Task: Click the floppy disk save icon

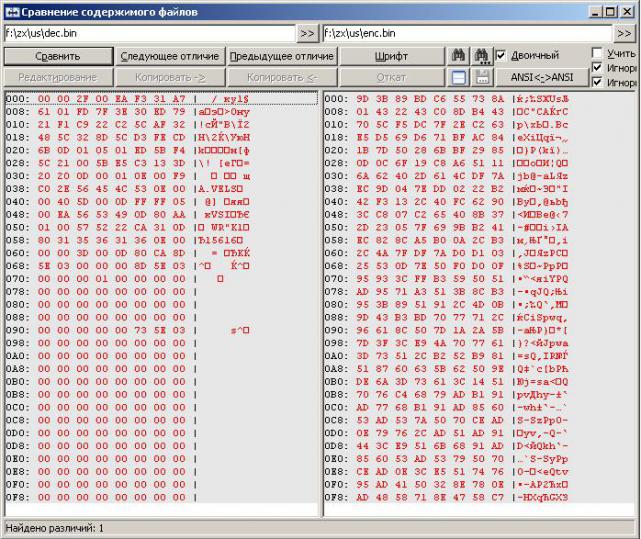Action: 481,78
